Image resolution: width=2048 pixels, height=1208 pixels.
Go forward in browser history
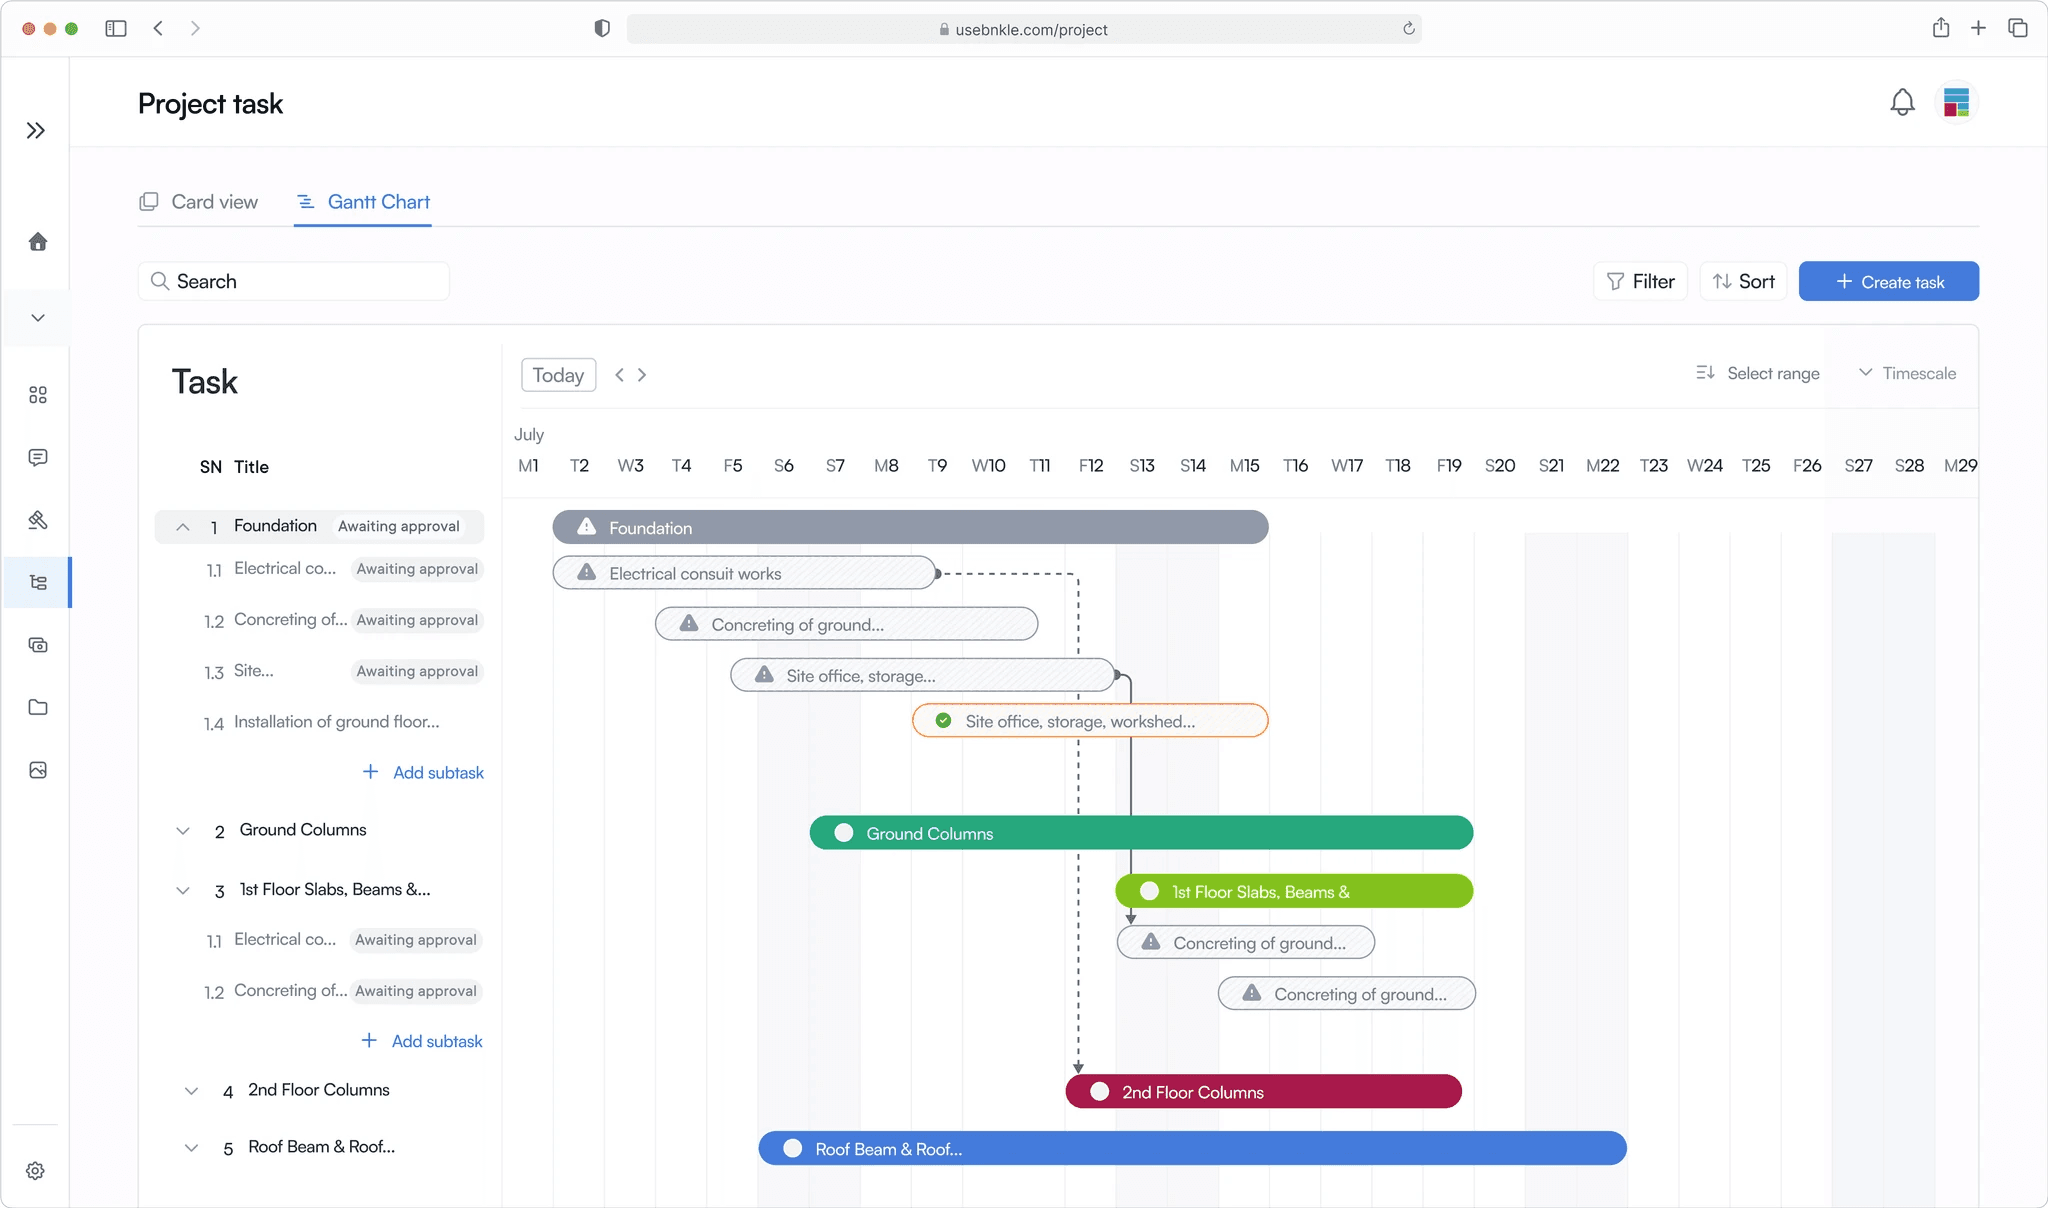pos(195,28)
